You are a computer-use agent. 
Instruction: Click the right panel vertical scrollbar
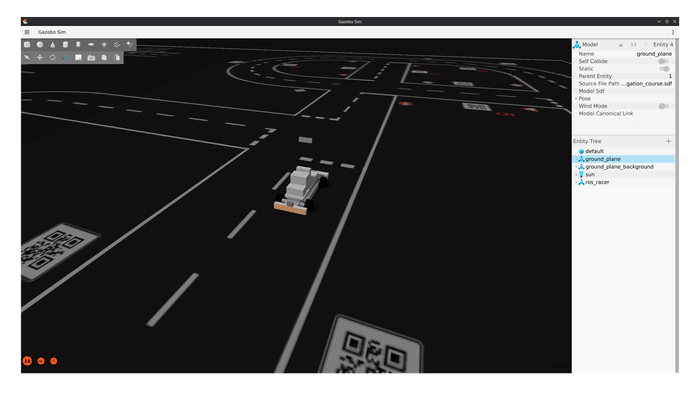(x=676, y=205)
